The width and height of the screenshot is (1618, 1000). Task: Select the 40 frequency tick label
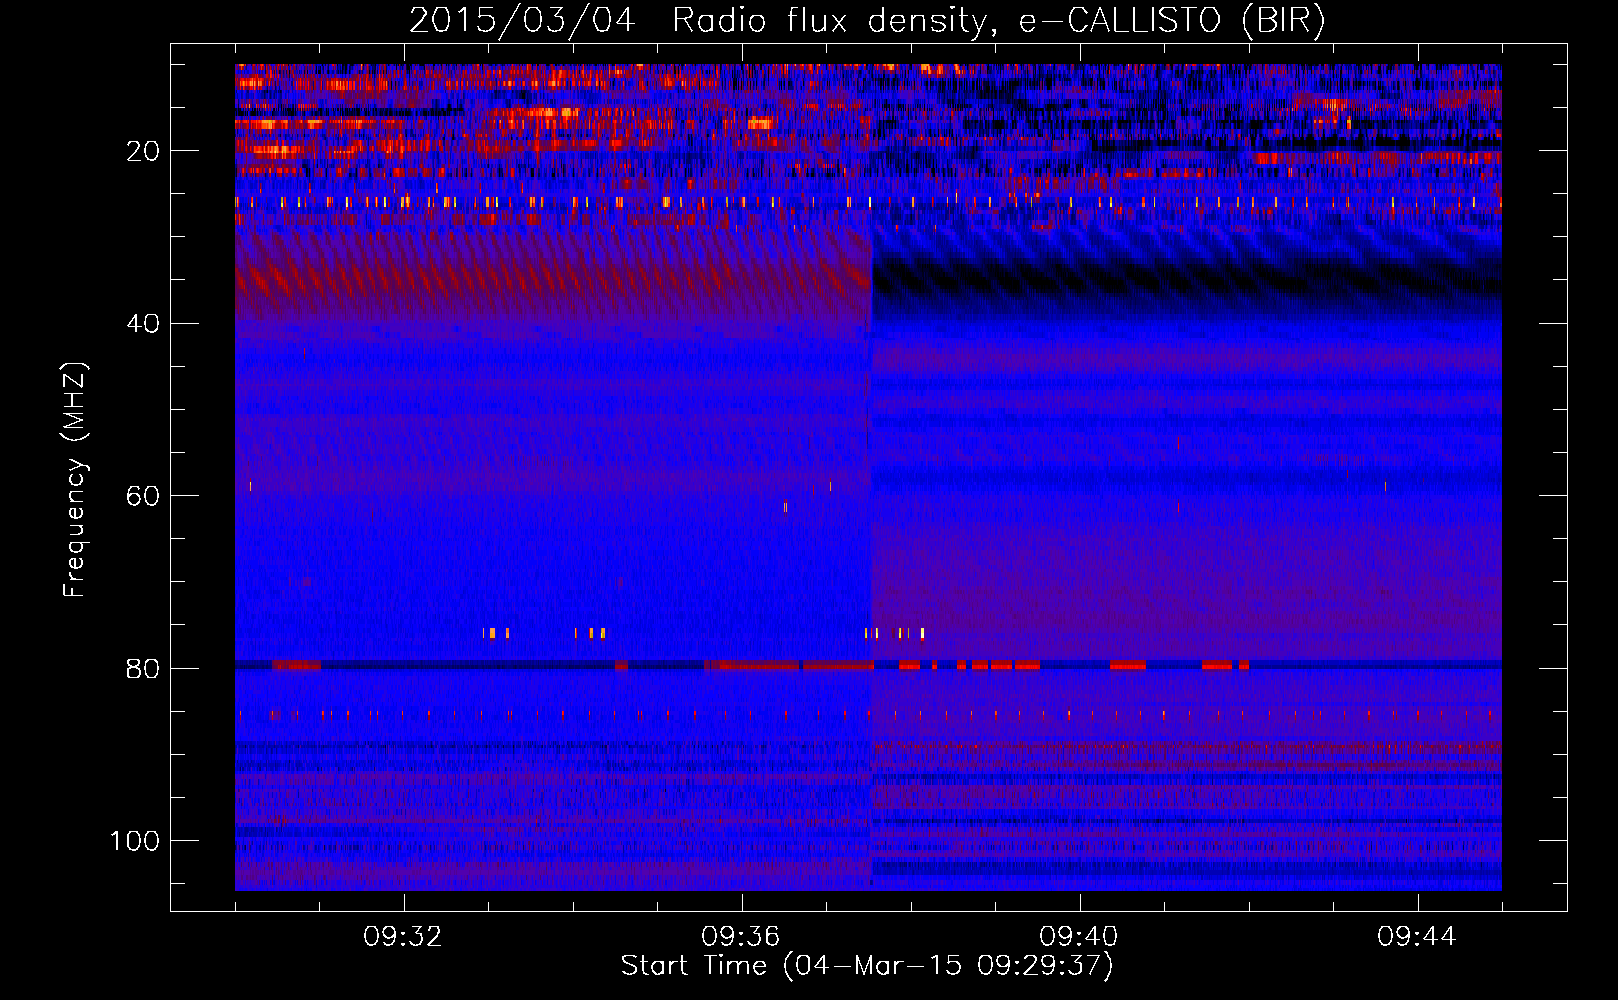pos(143,324)
